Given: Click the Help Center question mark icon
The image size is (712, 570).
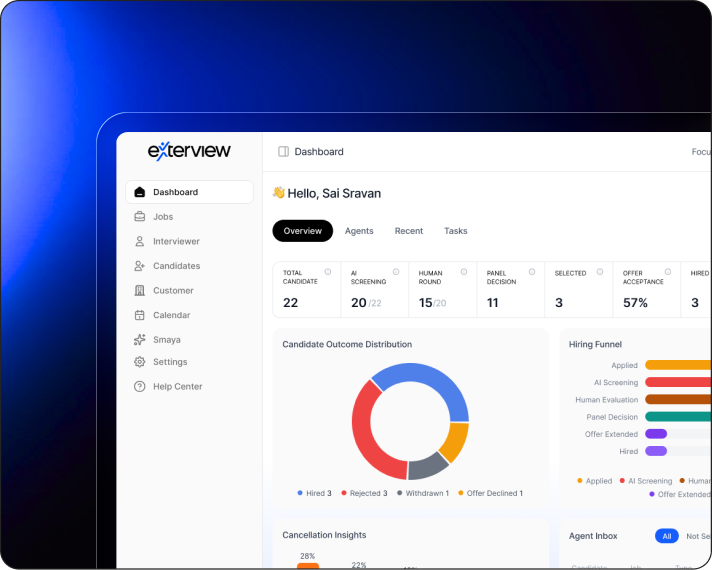Looking at the screenshot, I should point(140,387).
